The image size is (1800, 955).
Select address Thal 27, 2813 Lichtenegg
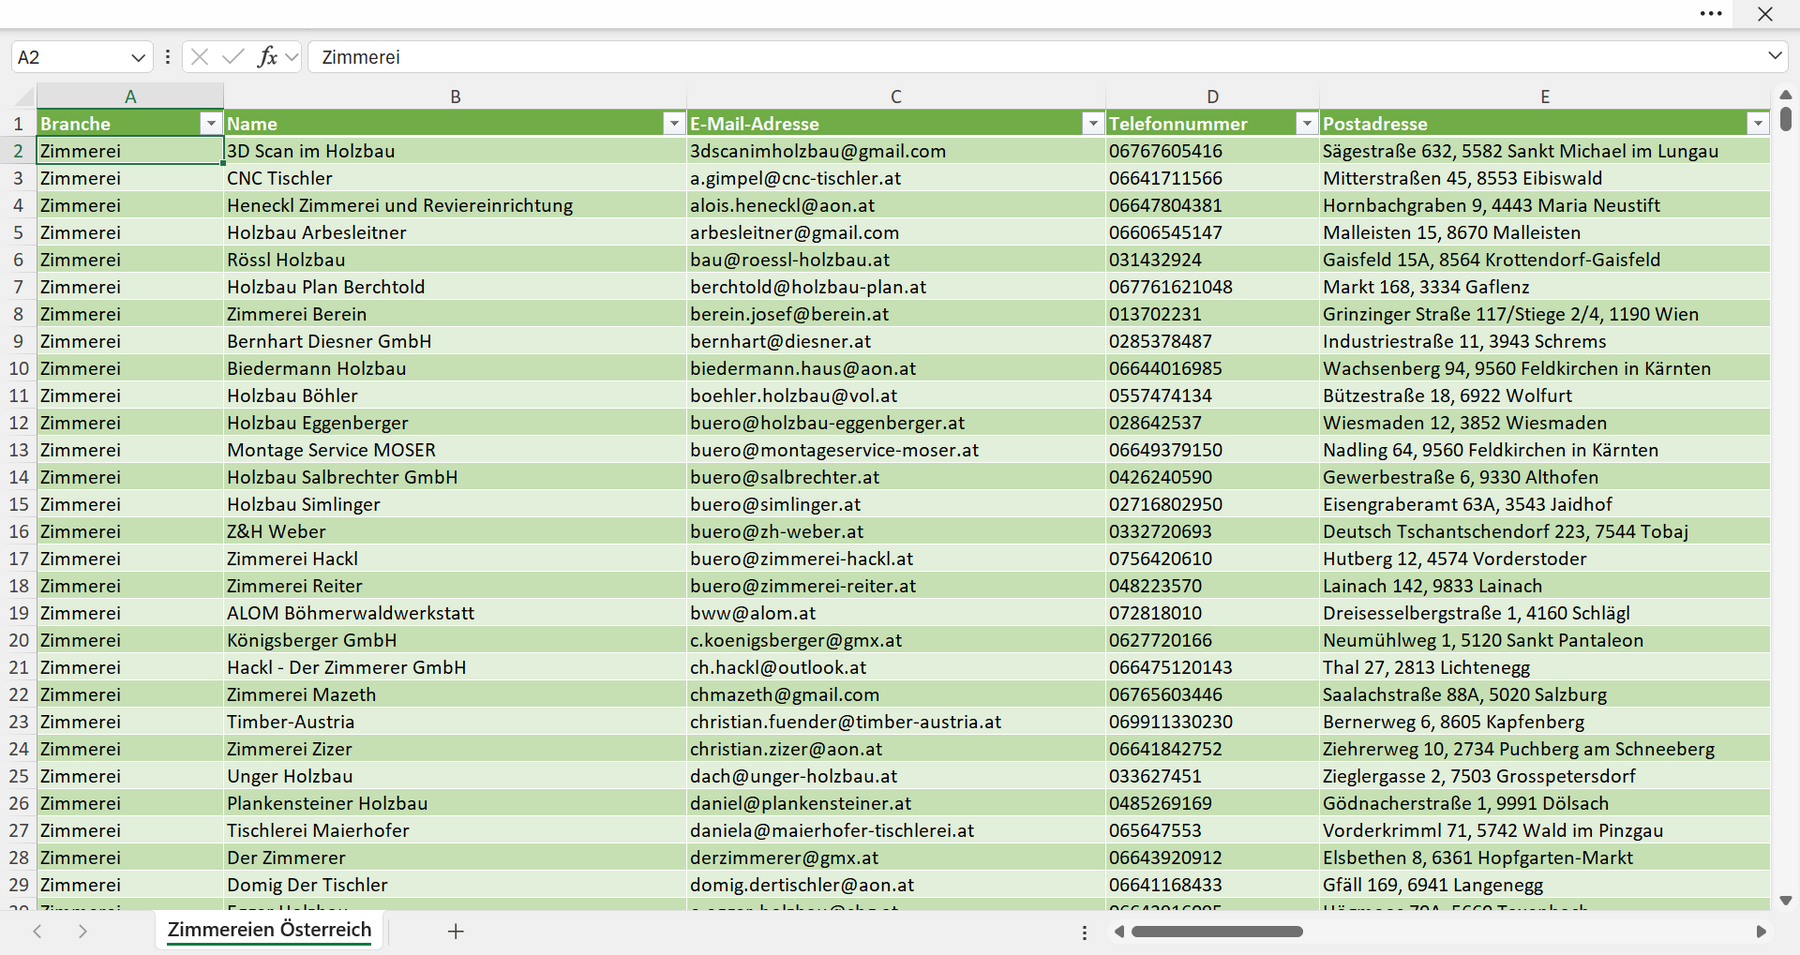(1545, 667)
